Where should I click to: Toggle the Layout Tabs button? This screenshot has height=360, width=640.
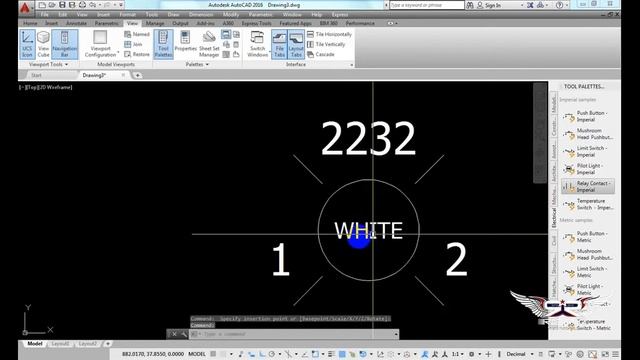pyautogui.click(x=296, y=44)
